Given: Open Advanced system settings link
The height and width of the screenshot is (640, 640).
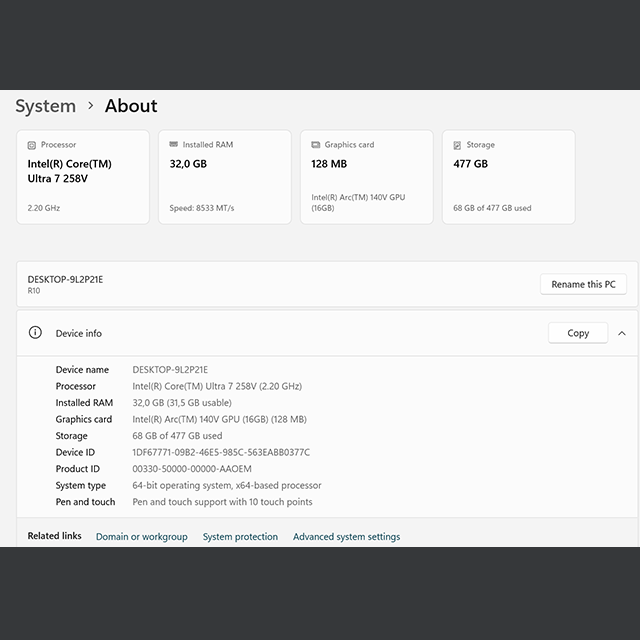Looking at the screenshot, I should pyautogui.click(x=347, y=536).
